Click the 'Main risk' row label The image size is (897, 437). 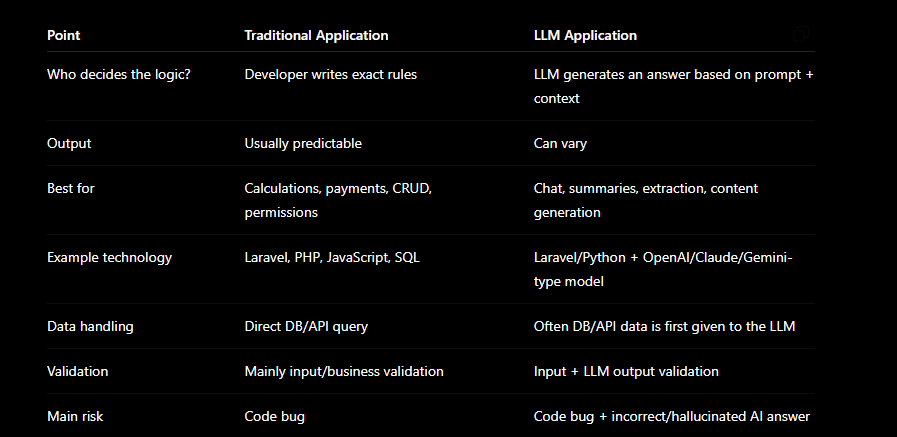[75, 416]
